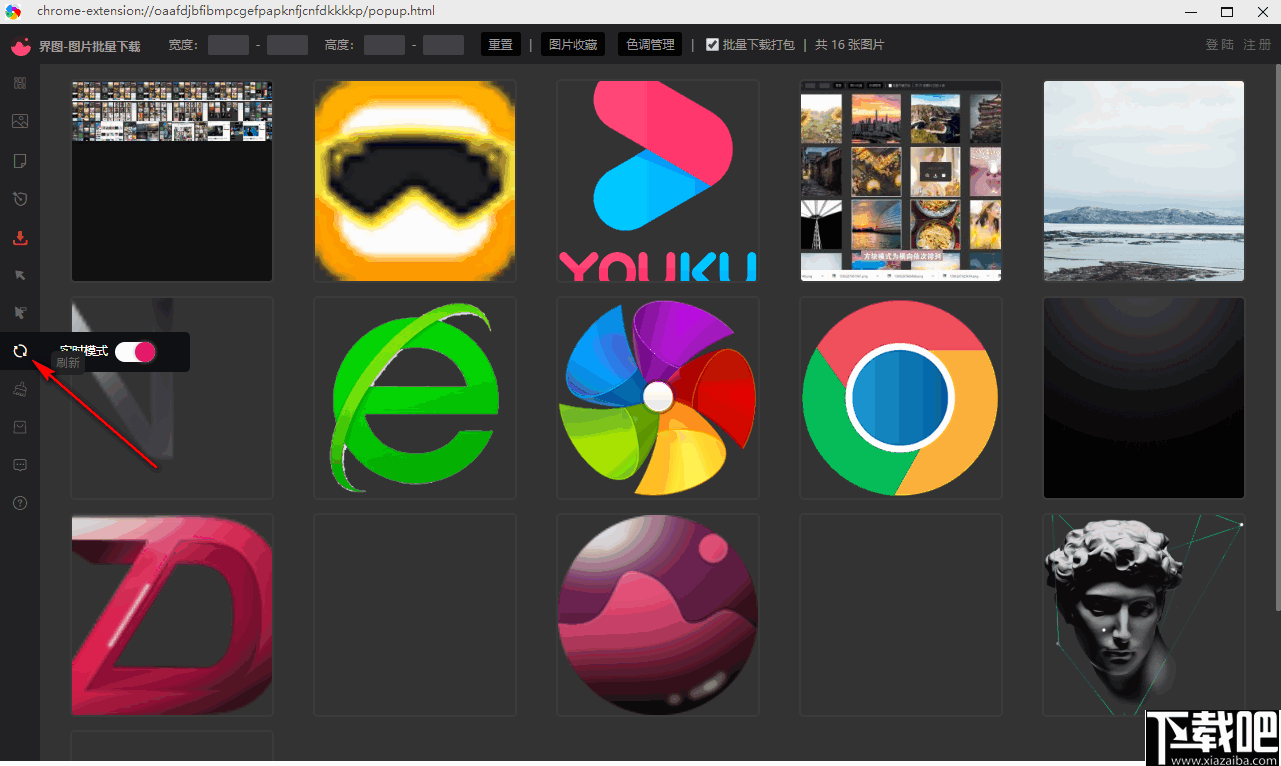Click the refresh icon in the sidebar
Screen dimensions: 1281x766
click(x=20, y=351)
